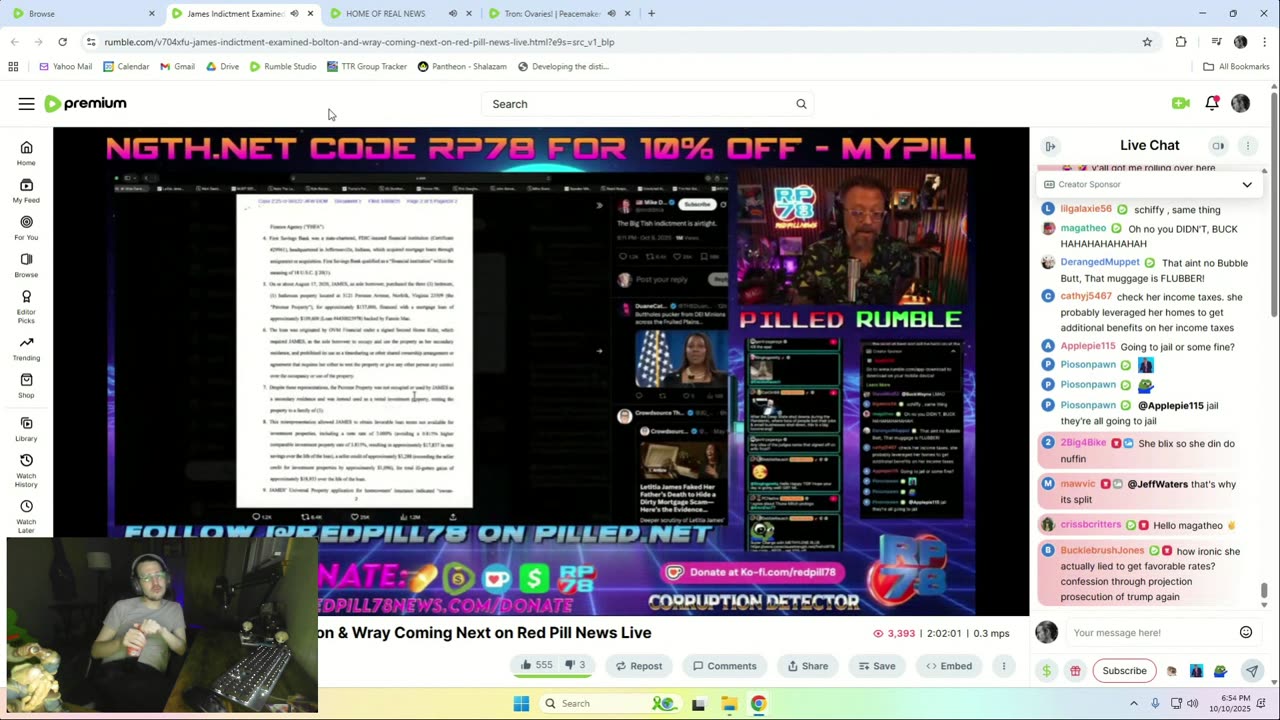This screenshot has height=720, width=1280.
Task: Open the Rumble Studio bookmark
Action: [283, 67]
